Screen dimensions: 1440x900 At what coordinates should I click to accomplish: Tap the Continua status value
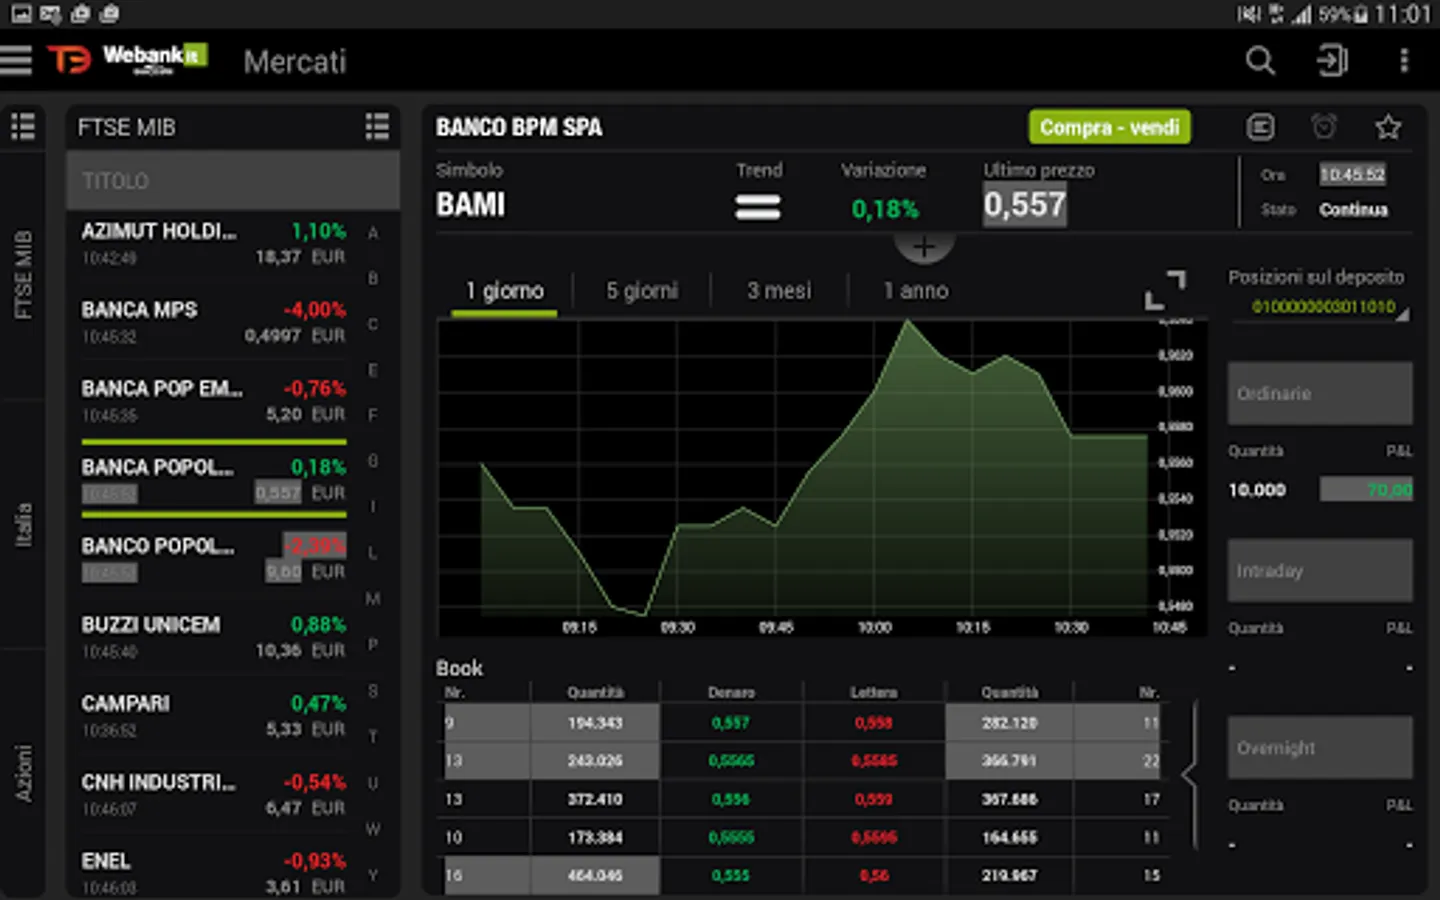point(1353,210)
